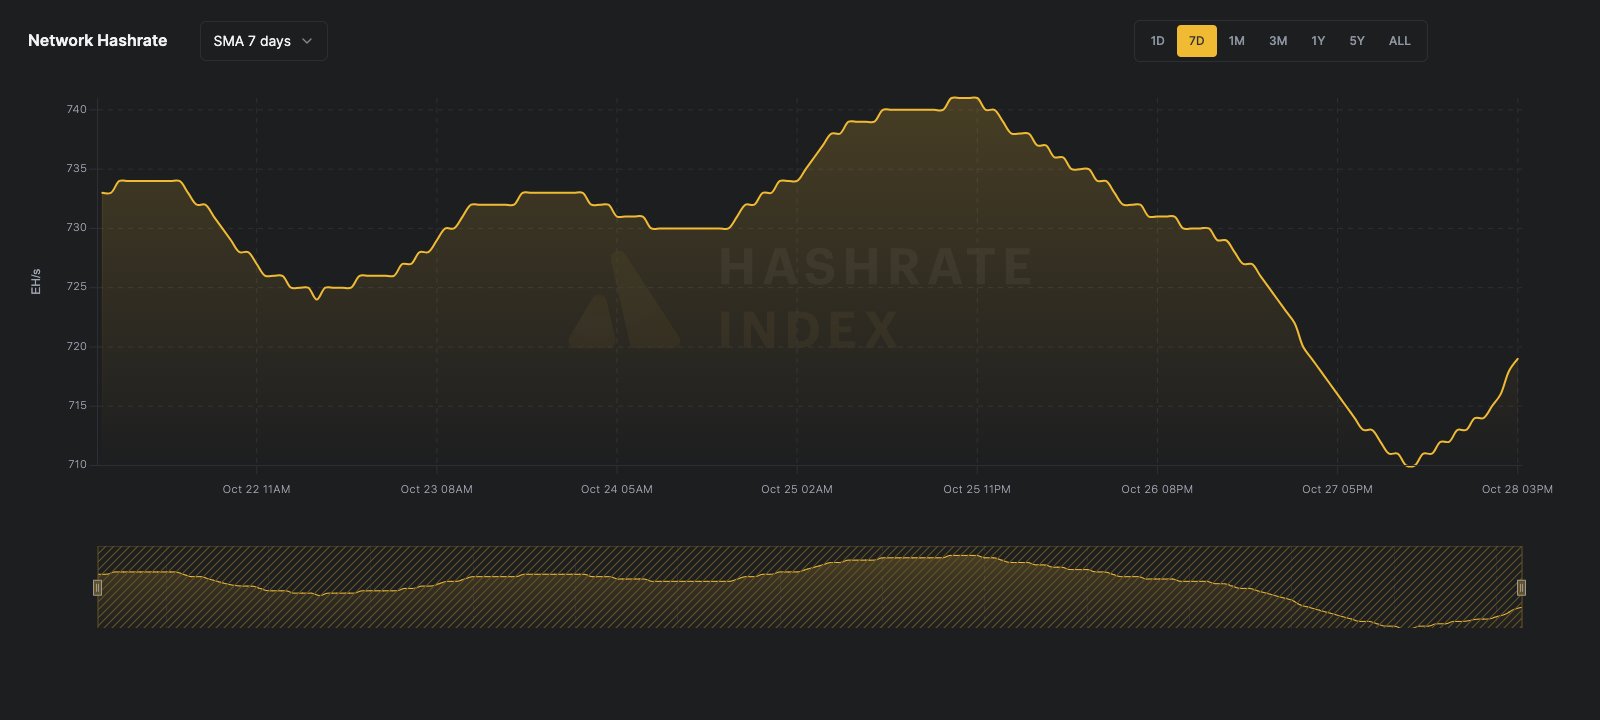
Task: Click the left handle of the range navigator
Action: (x=97, y=587)
